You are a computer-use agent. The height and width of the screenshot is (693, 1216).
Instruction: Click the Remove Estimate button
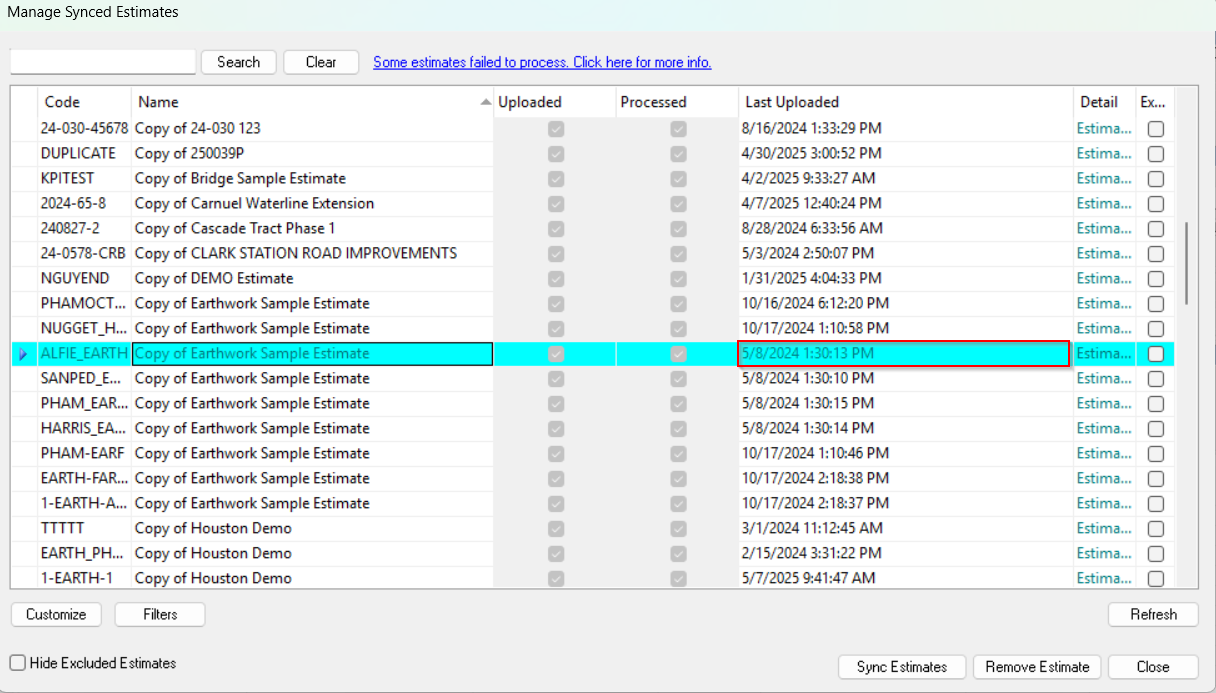(x=1038, y=667)
